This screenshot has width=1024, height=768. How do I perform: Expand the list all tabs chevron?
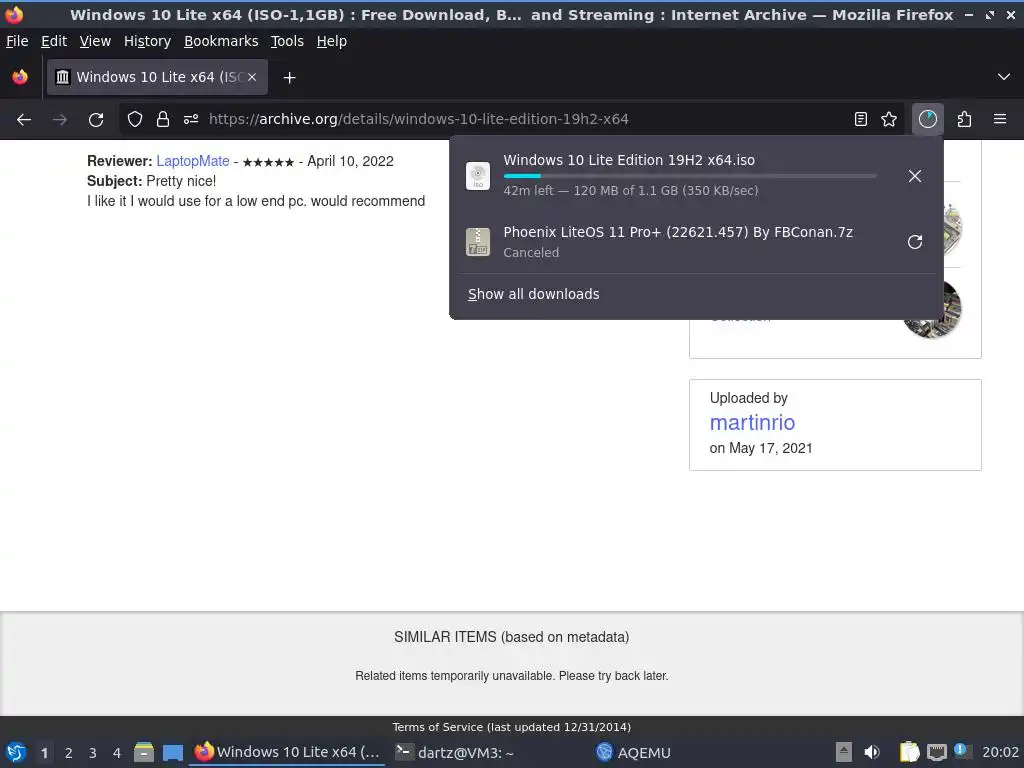[1004, 77]
